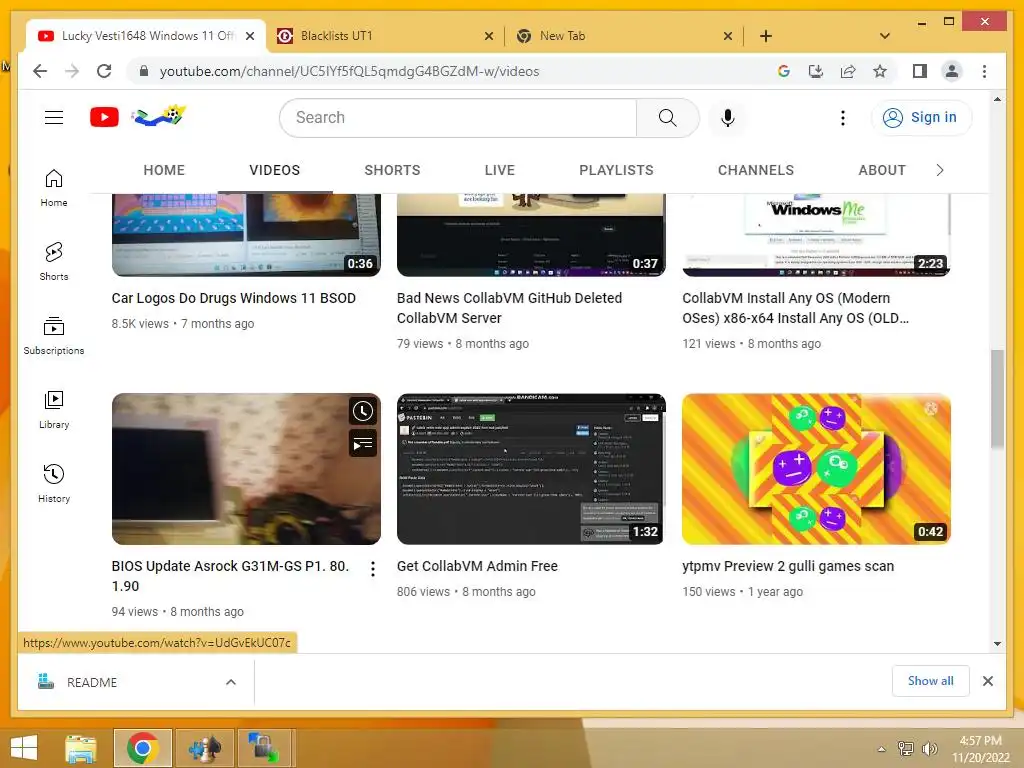Viewport: 1024px width, 768px height.
Task: Close the downloads bar
Action: tap(987, 681)
